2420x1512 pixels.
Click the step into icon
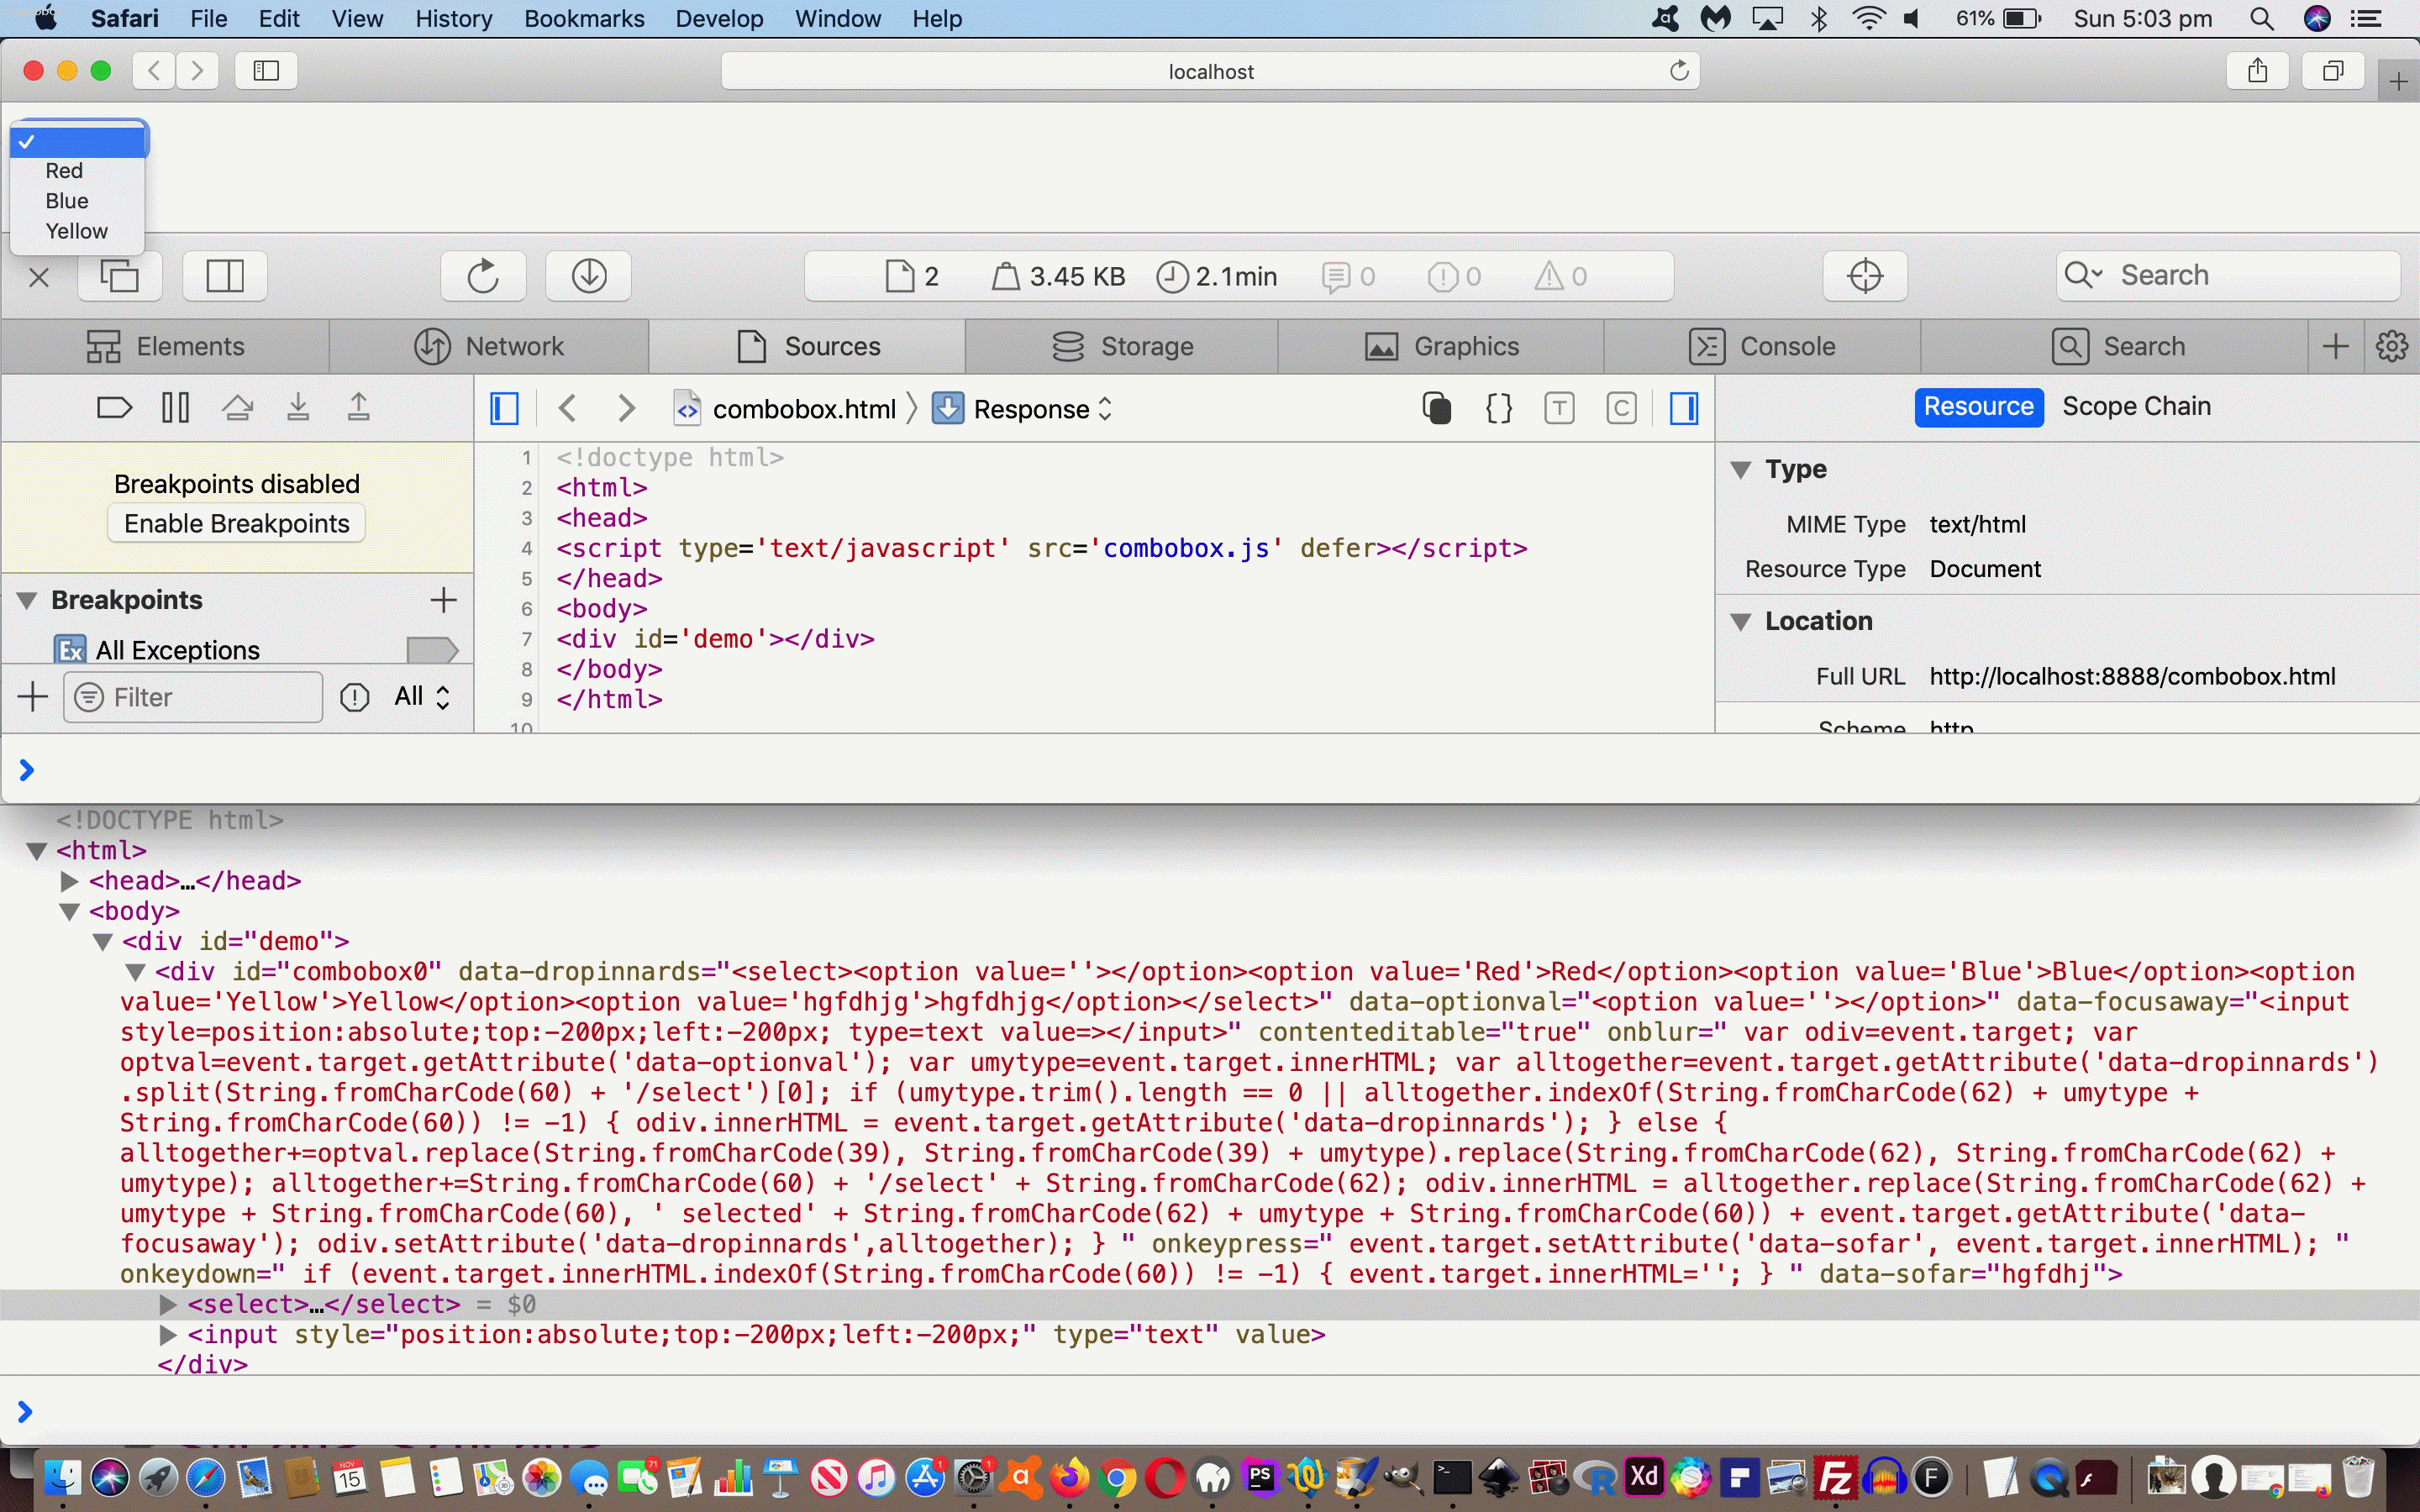[x=298, y=407]
